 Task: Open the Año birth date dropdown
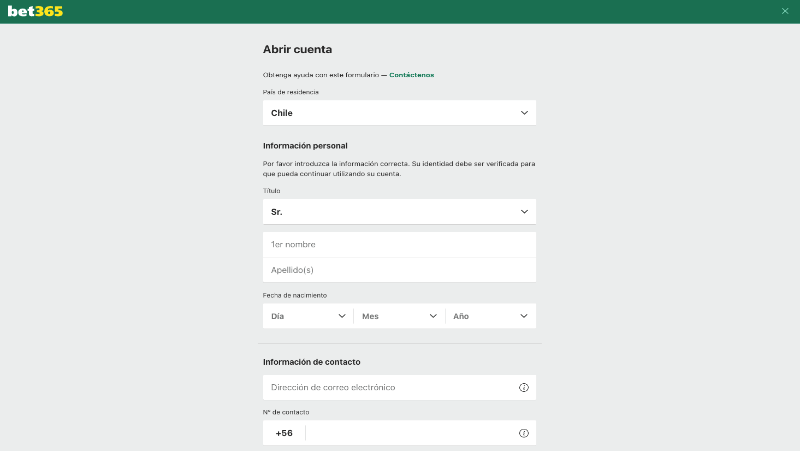click(491, 316)
